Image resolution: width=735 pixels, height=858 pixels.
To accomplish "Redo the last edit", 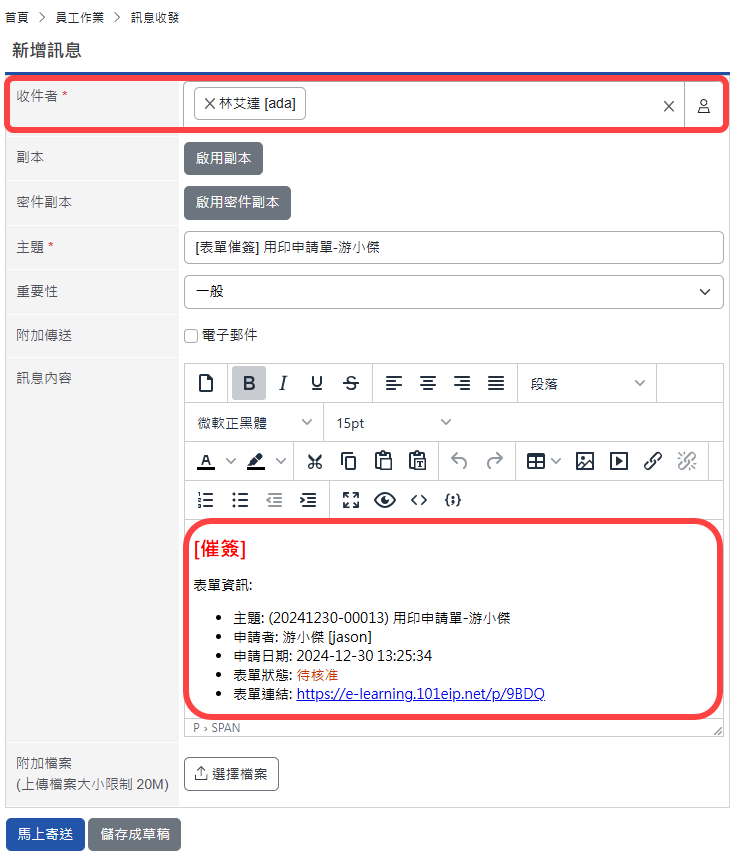I will pyautogui.click(x=494, y=461).
